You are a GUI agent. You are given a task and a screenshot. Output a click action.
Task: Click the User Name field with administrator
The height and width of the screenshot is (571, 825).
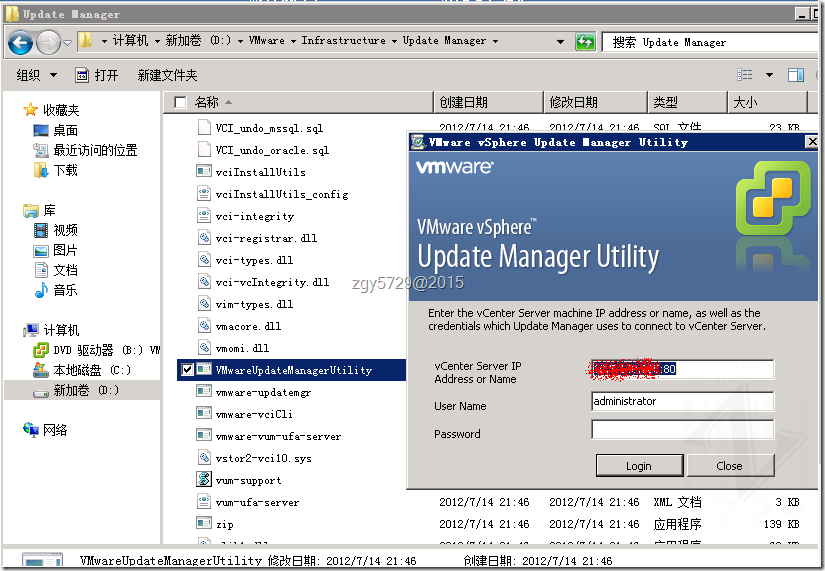pos(682,402)
